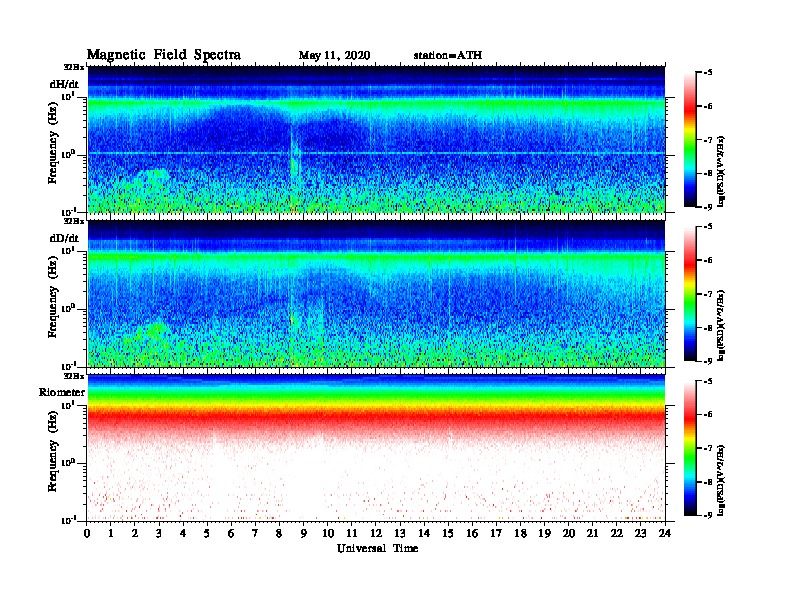Click the "8" tick on Universal Time axis
Image resolution: width=792 pixels, height=612 pixels.
pos(280,533)
